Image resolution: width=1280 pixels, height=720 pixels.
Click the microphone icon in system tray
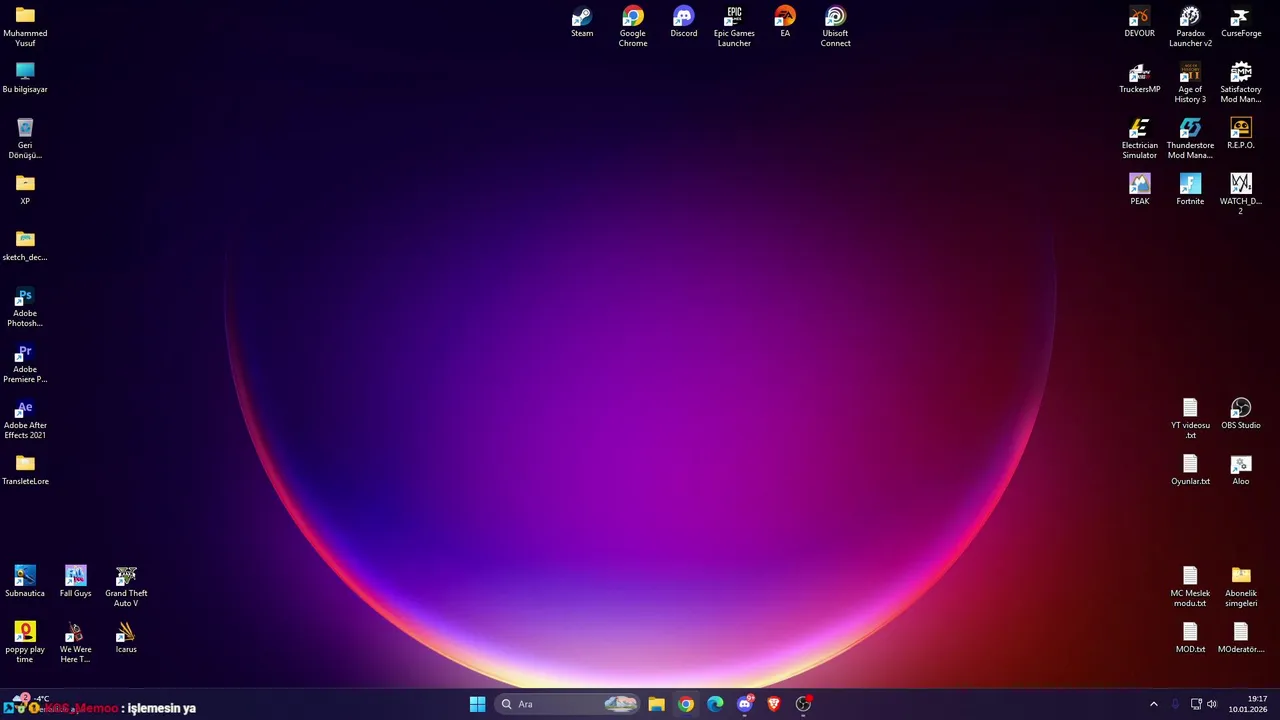tap(1175, 704)
